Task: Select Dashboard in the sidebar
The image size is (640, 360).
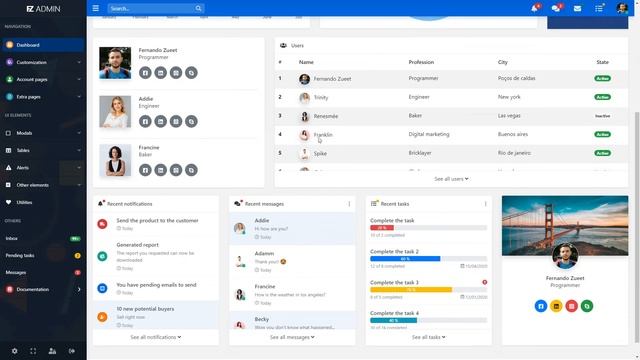Action: [43, 45]
